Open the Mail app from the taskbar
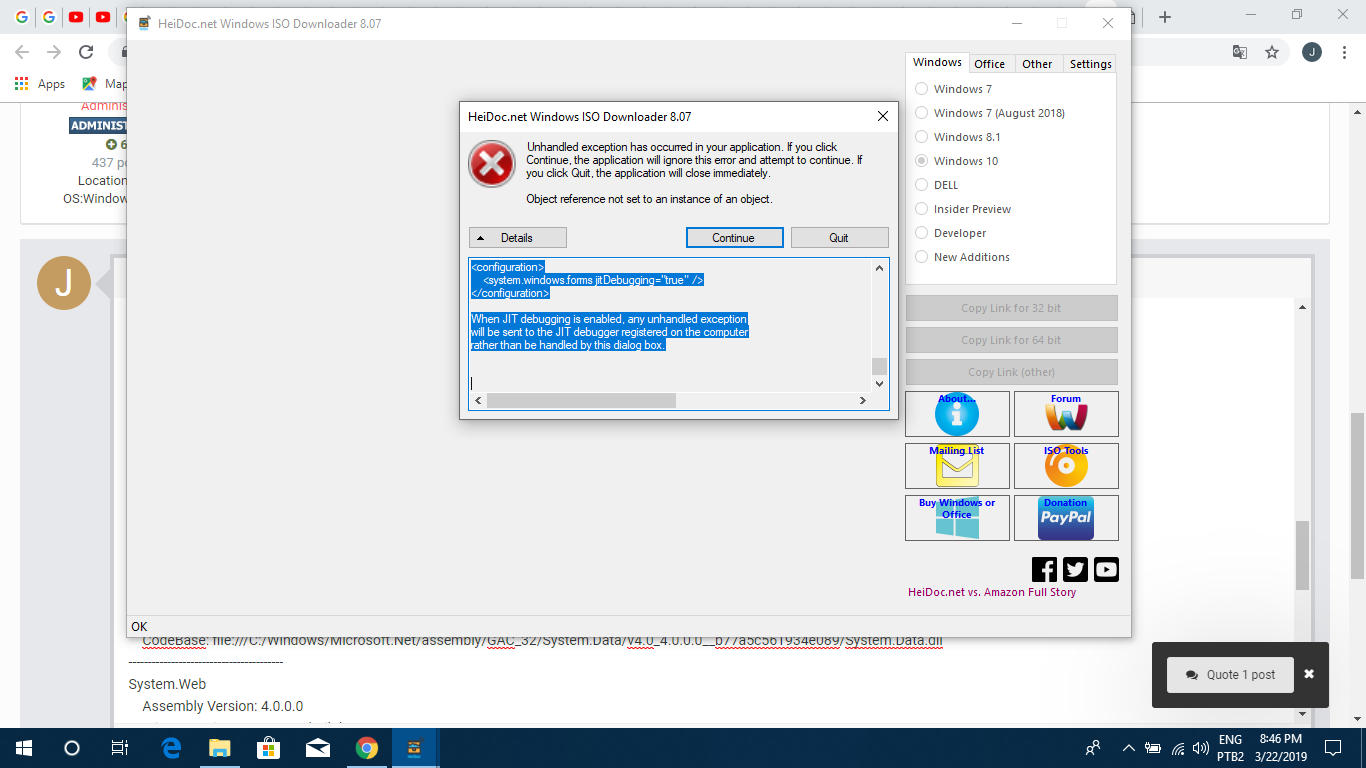Screen dimensions: 1366x768 tap(318, 748)
